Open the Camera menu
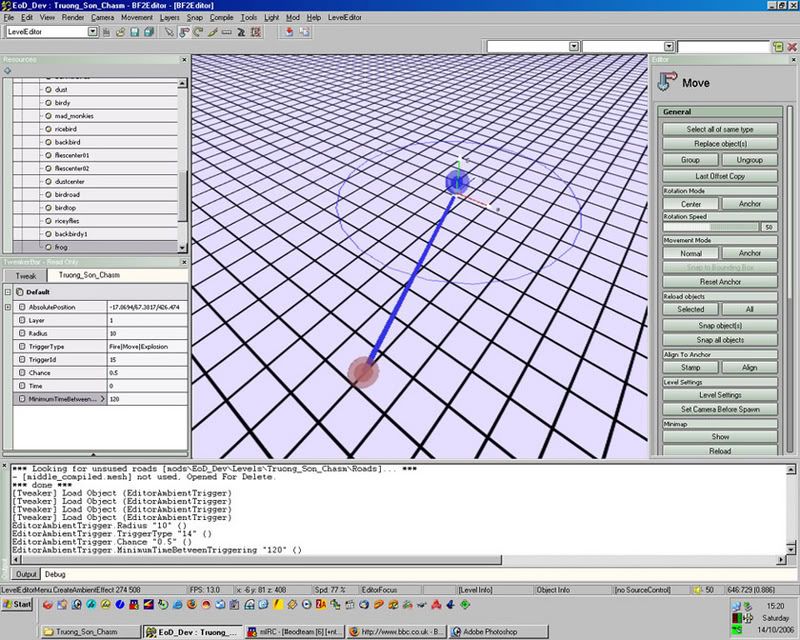800x640 pixels. coord(103,17)
